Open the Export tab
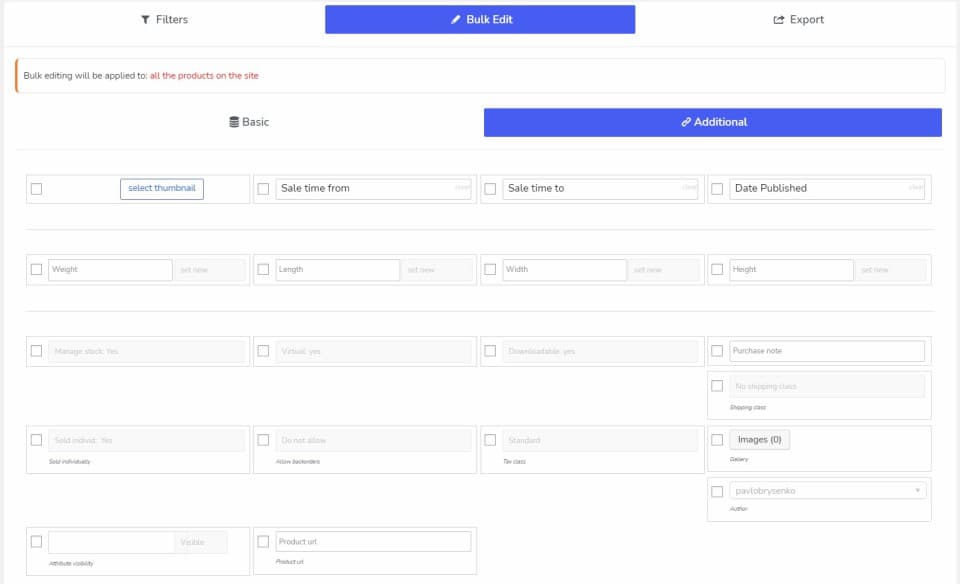This screenshot has height=584, width=960. coord(798,20)
